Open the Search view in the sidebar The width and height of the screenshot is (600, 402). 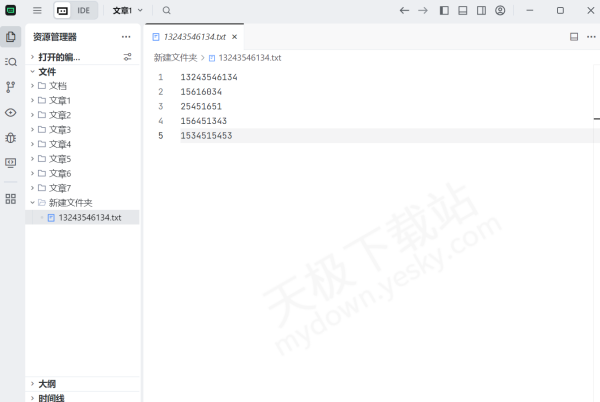(x=11, y=62)
